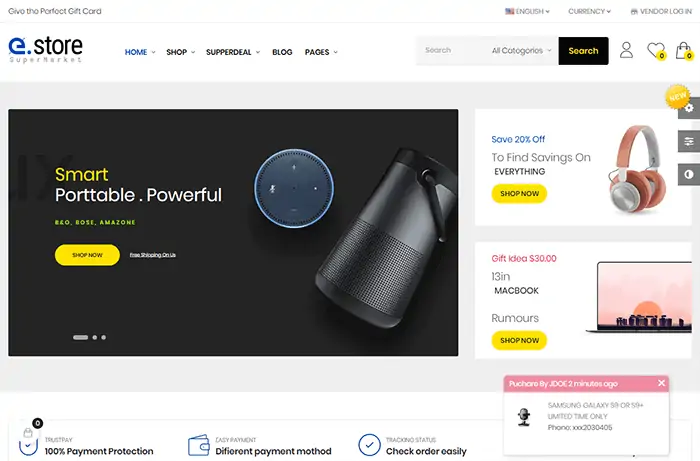This screenshot has height=461, width=700.
Task: Close the purchase notification popup
Action: [x=661, y=383]
